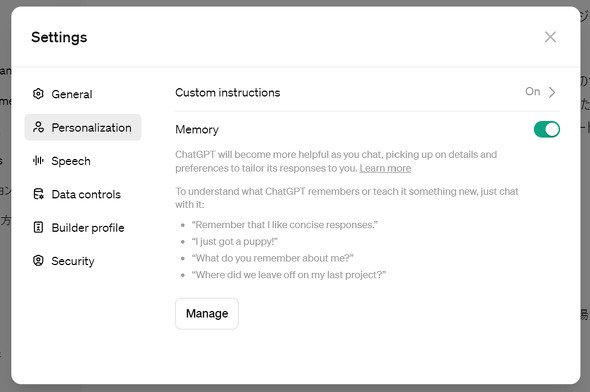590x392 pixels.
Task: Click the Memory section heading
Action: click(197, 129)
